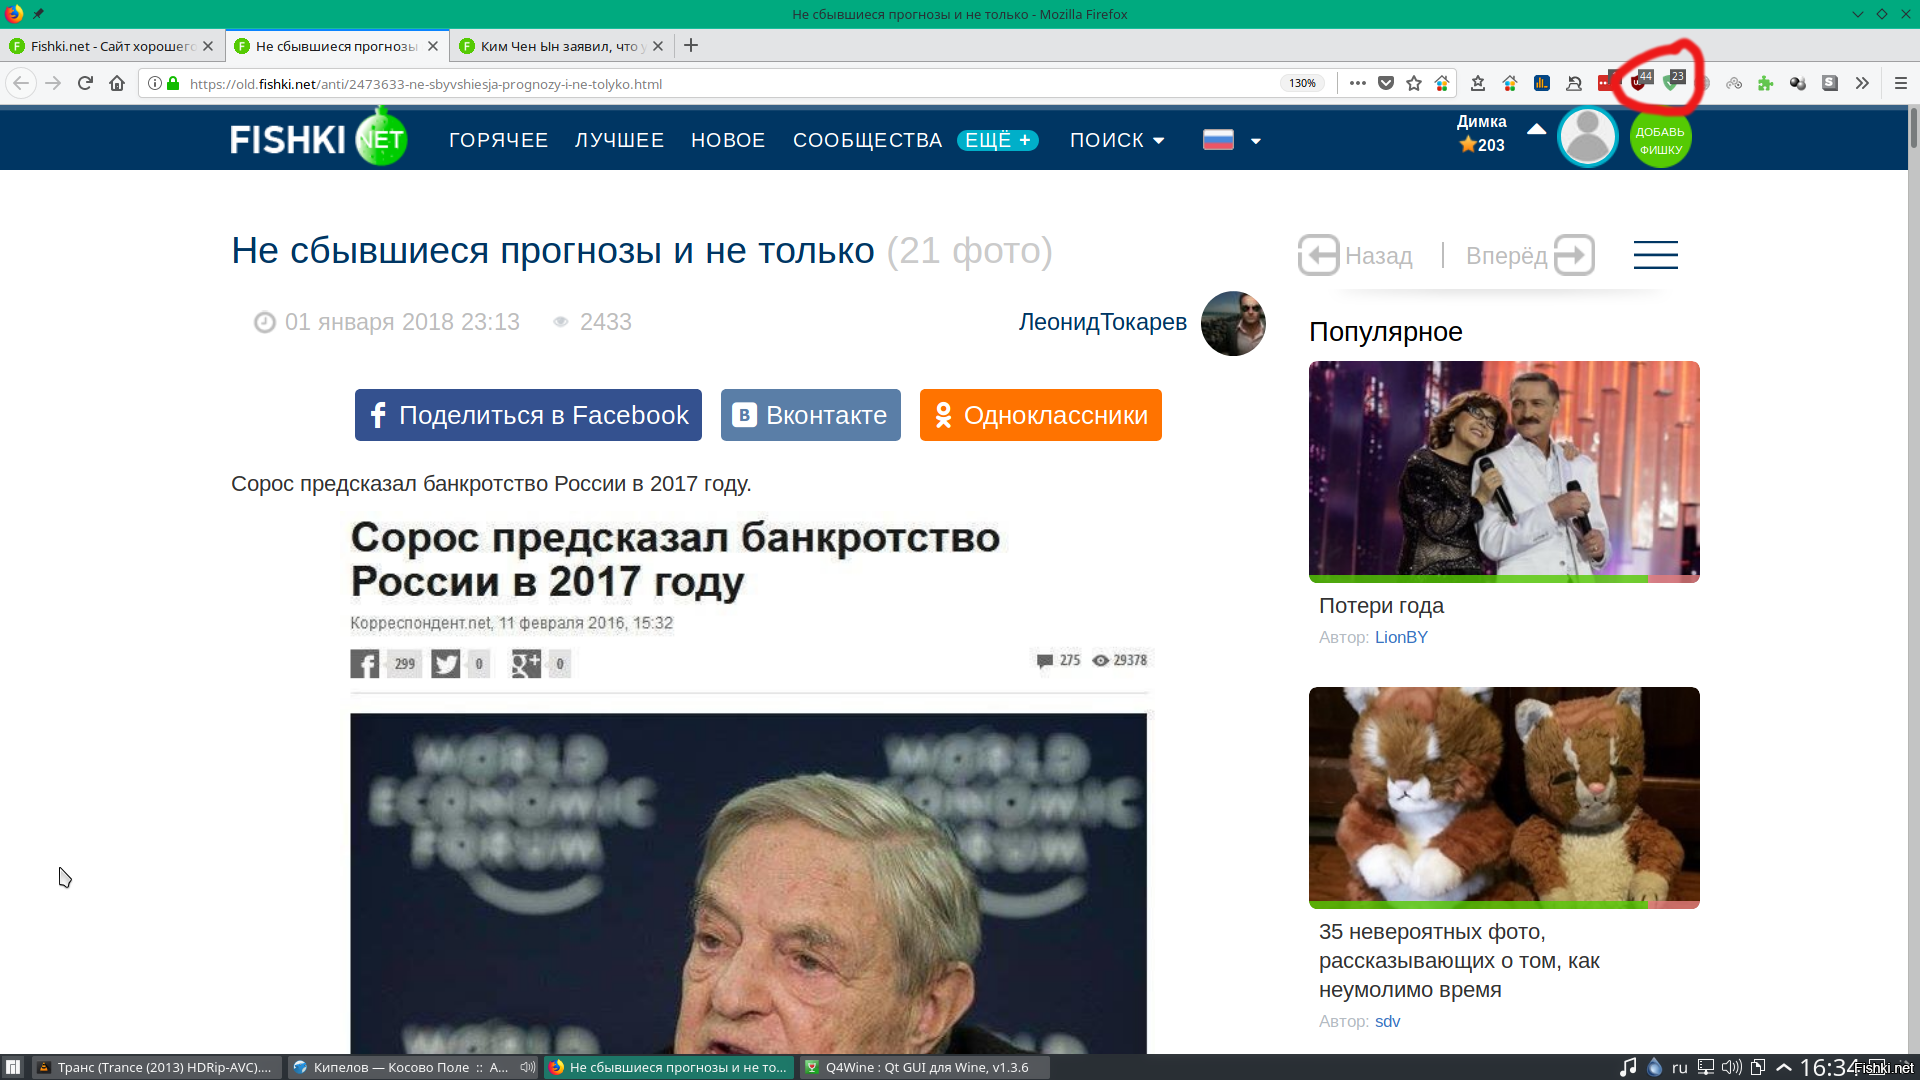Expand the ЕЩЁ + menu

(998, 140)
